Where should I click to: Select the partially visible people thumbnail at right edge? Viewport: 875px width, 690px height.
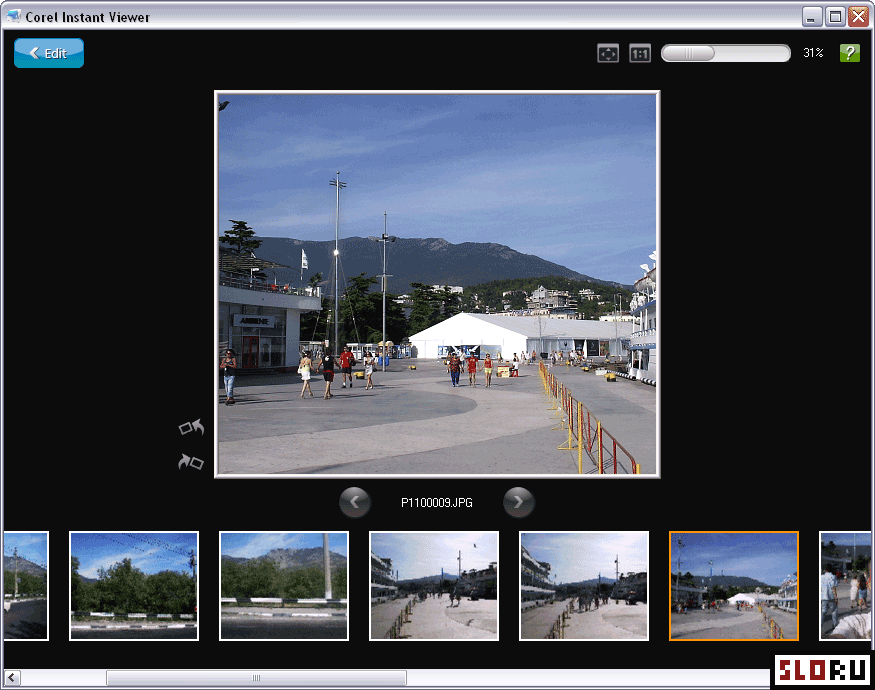(845, 586)
